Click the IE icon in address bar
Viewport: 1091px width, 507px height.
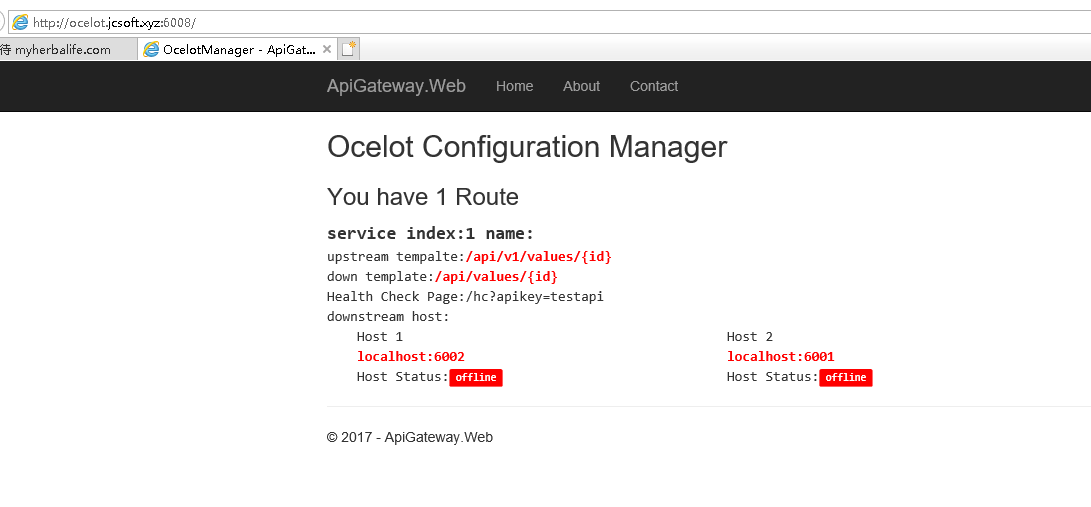coord(20,22)
